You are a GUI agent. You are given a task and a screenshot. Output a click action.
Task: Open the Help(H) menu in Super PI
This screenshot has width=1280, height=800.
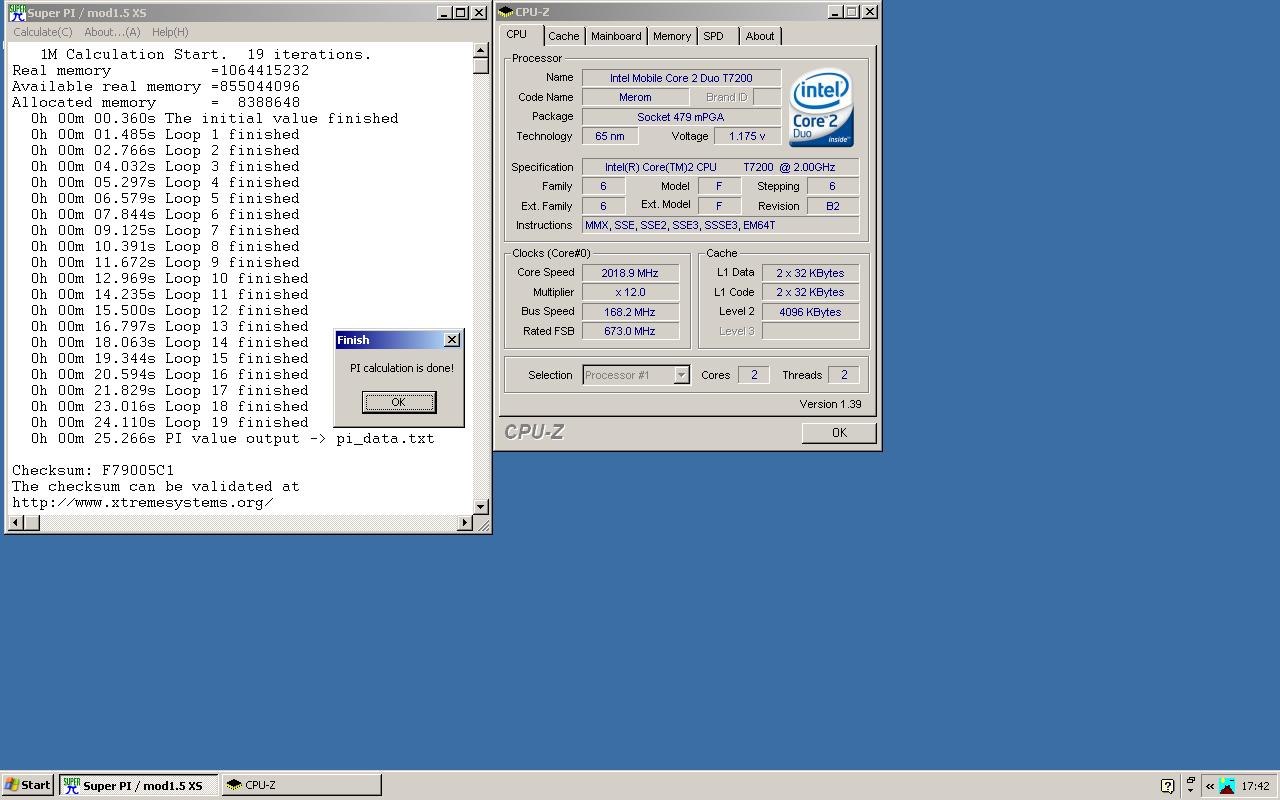pos(170,32)
